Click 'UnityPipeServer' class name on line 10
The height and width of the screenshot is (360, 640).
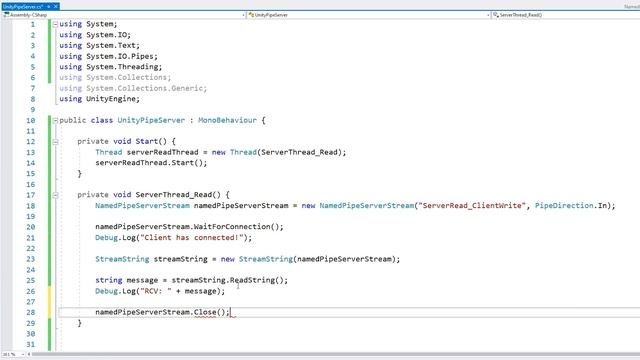tap(151, 120)
